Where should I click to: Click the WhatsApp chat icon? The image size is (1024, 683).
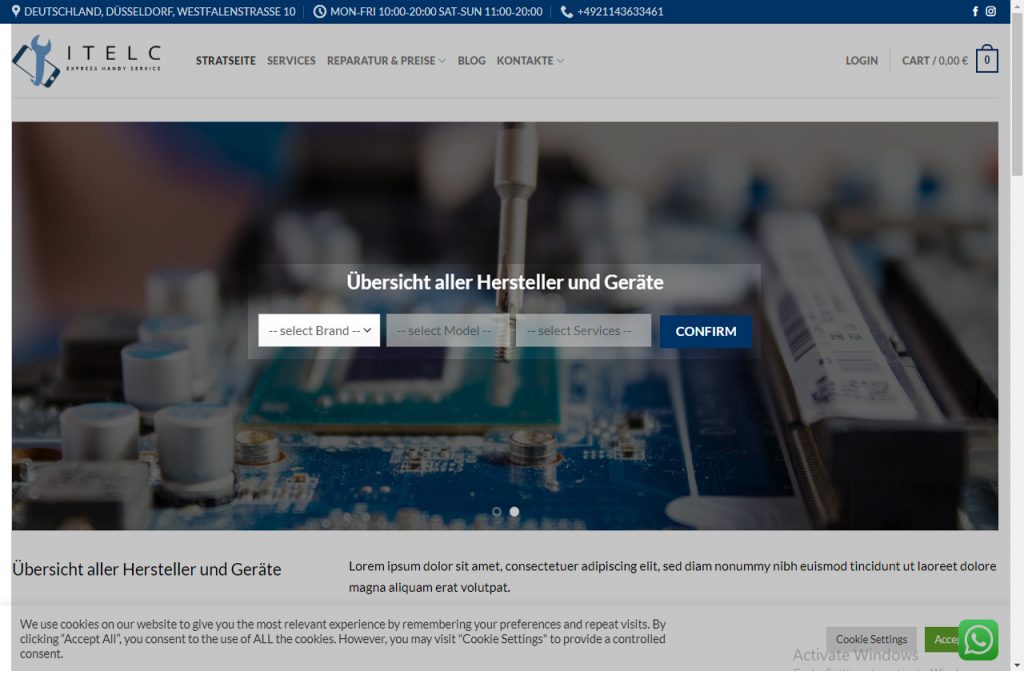[x=977, y=640]
